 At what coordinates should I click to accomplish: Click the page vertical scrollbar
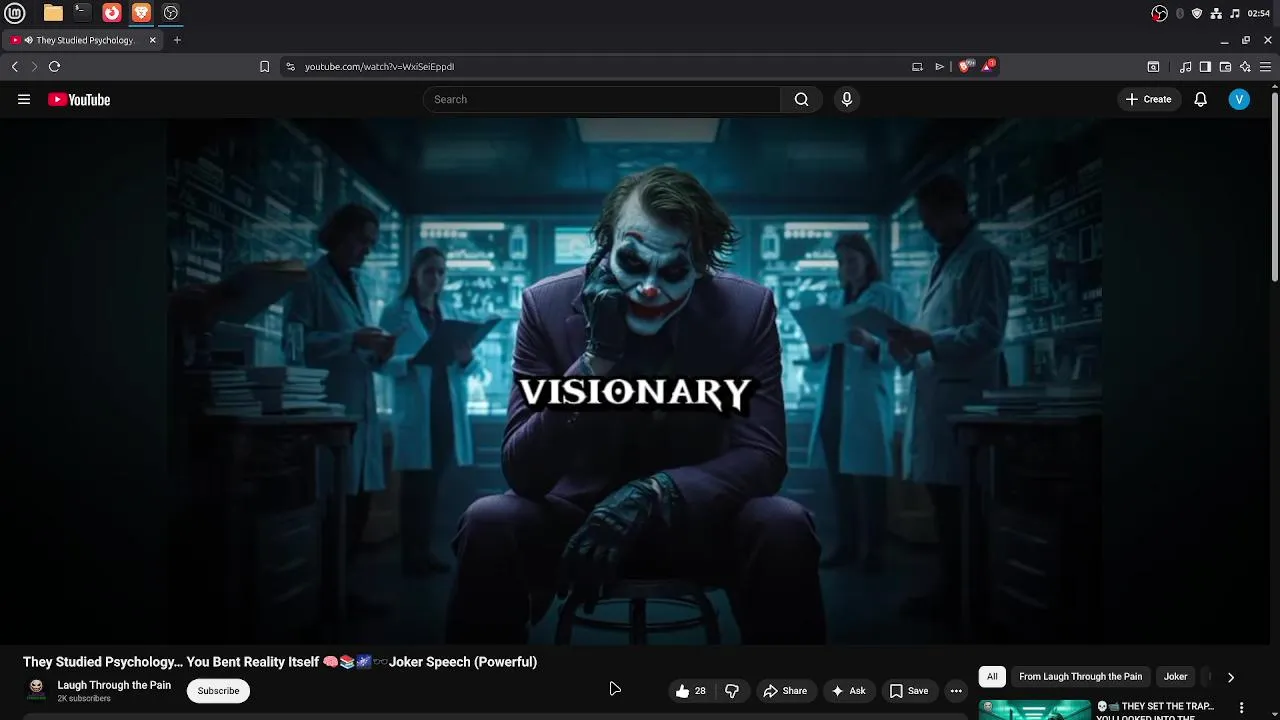[1274, 185]
